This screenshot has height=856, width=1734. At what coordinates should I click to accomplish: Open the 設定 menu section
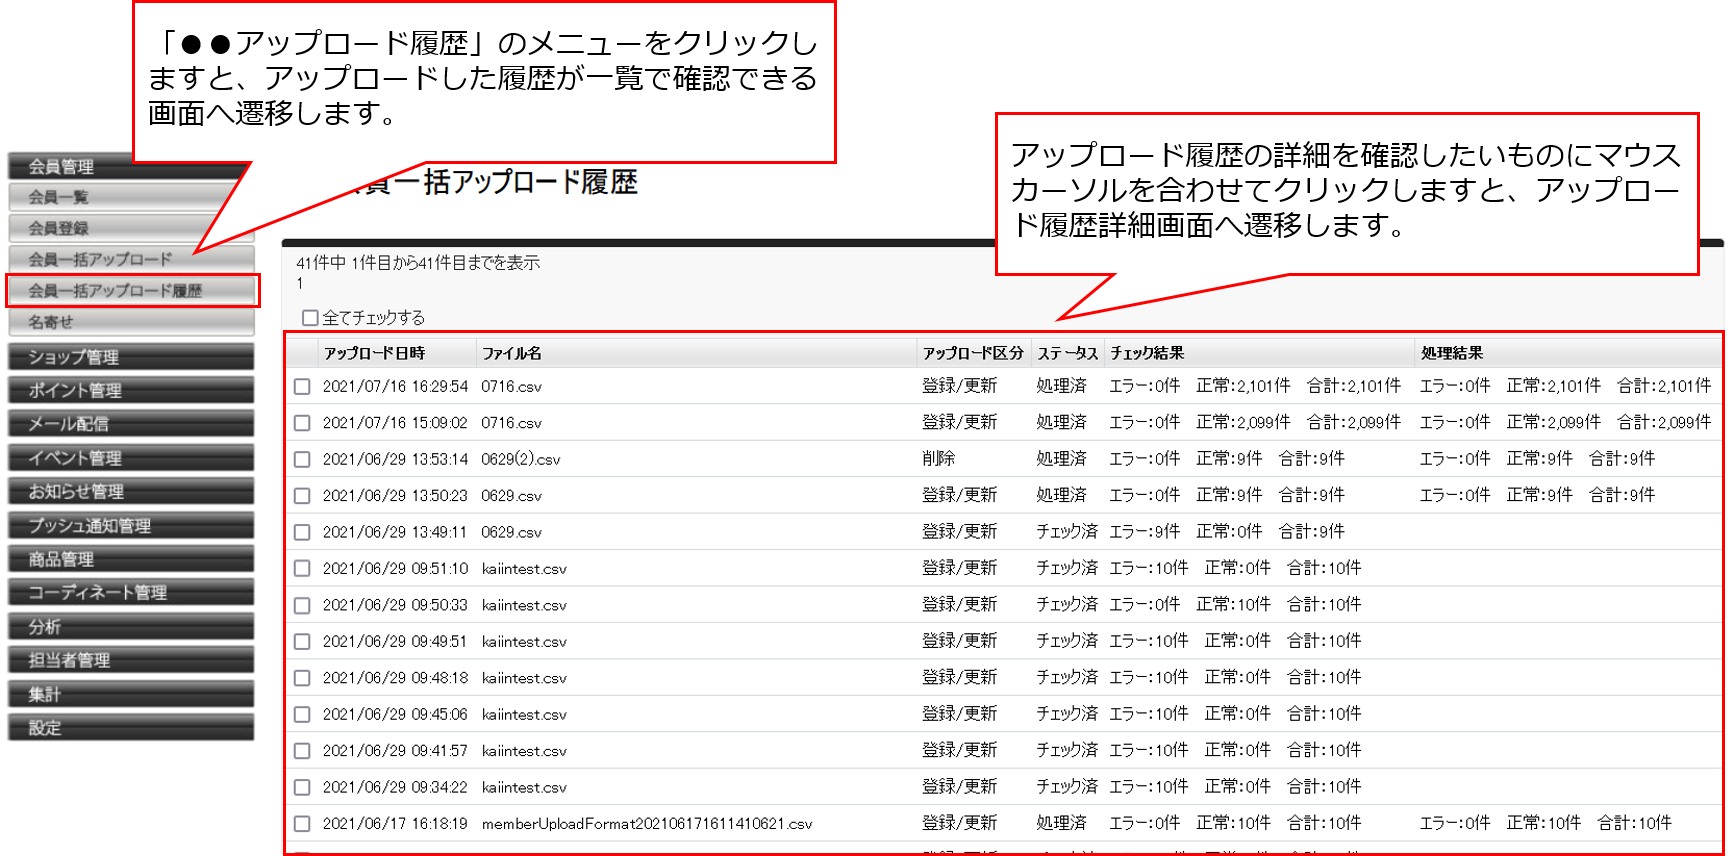[x=131, y=728]
